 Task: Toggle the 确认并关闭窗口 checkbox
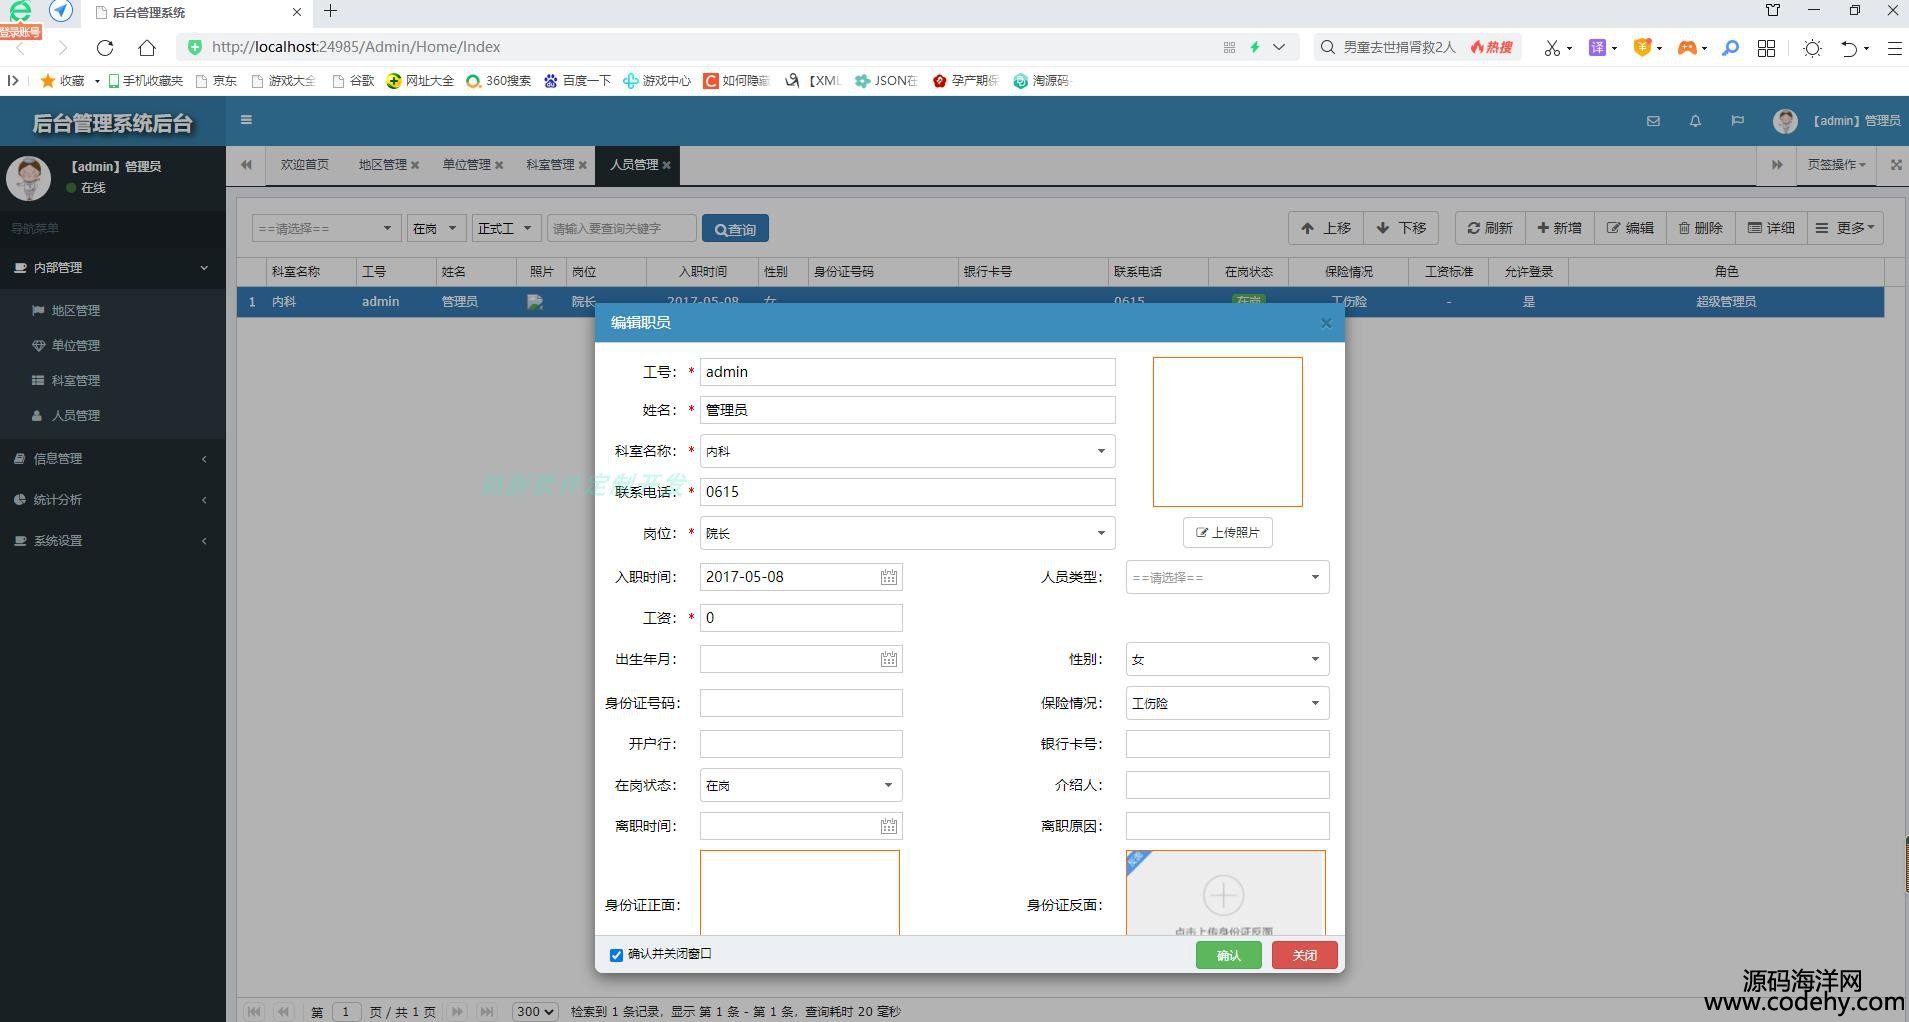[616, 955]
